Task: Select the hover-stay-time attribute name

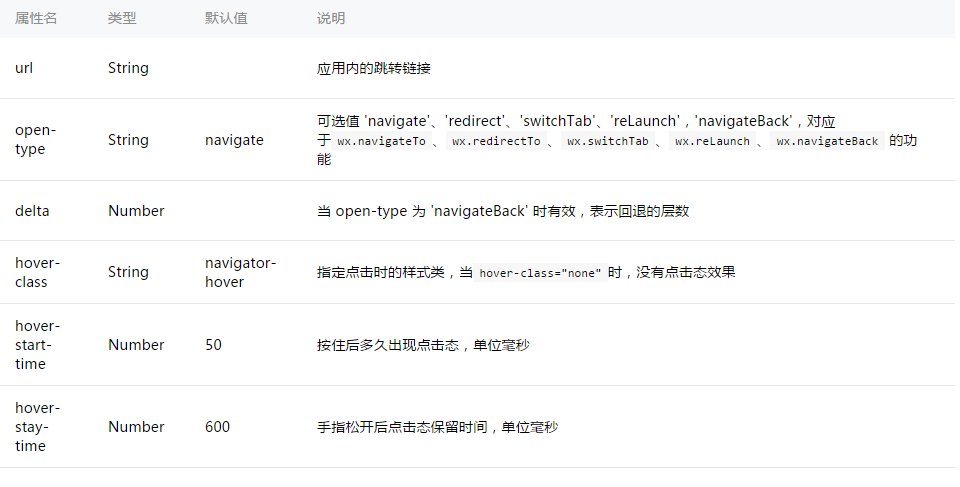Action: point(37,427)
